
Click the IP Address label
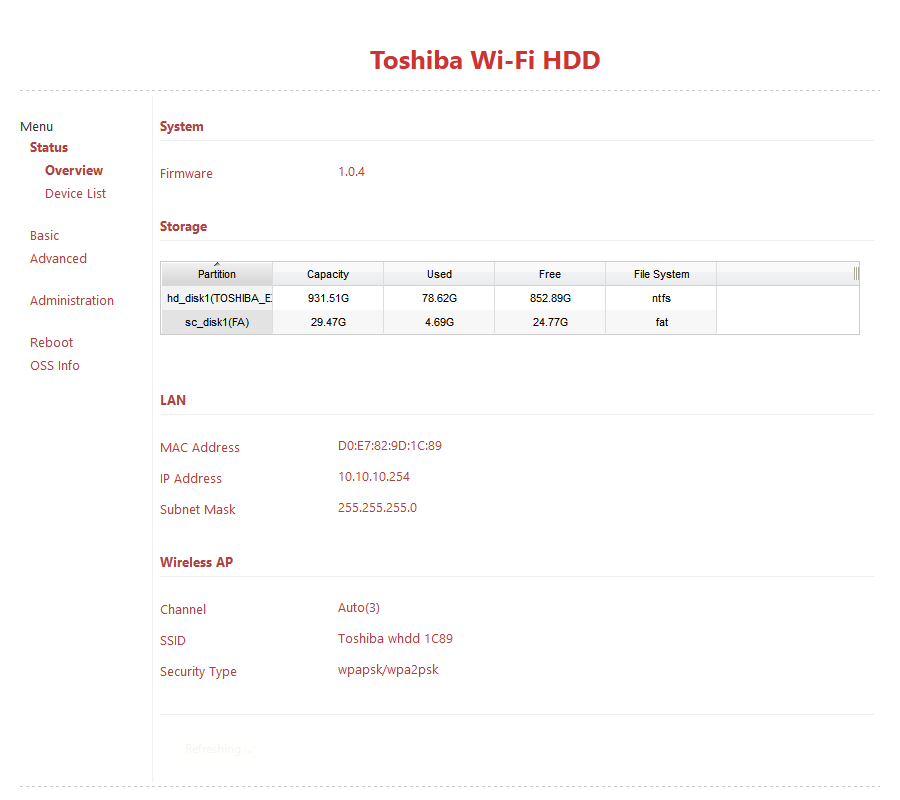point(191,478)
